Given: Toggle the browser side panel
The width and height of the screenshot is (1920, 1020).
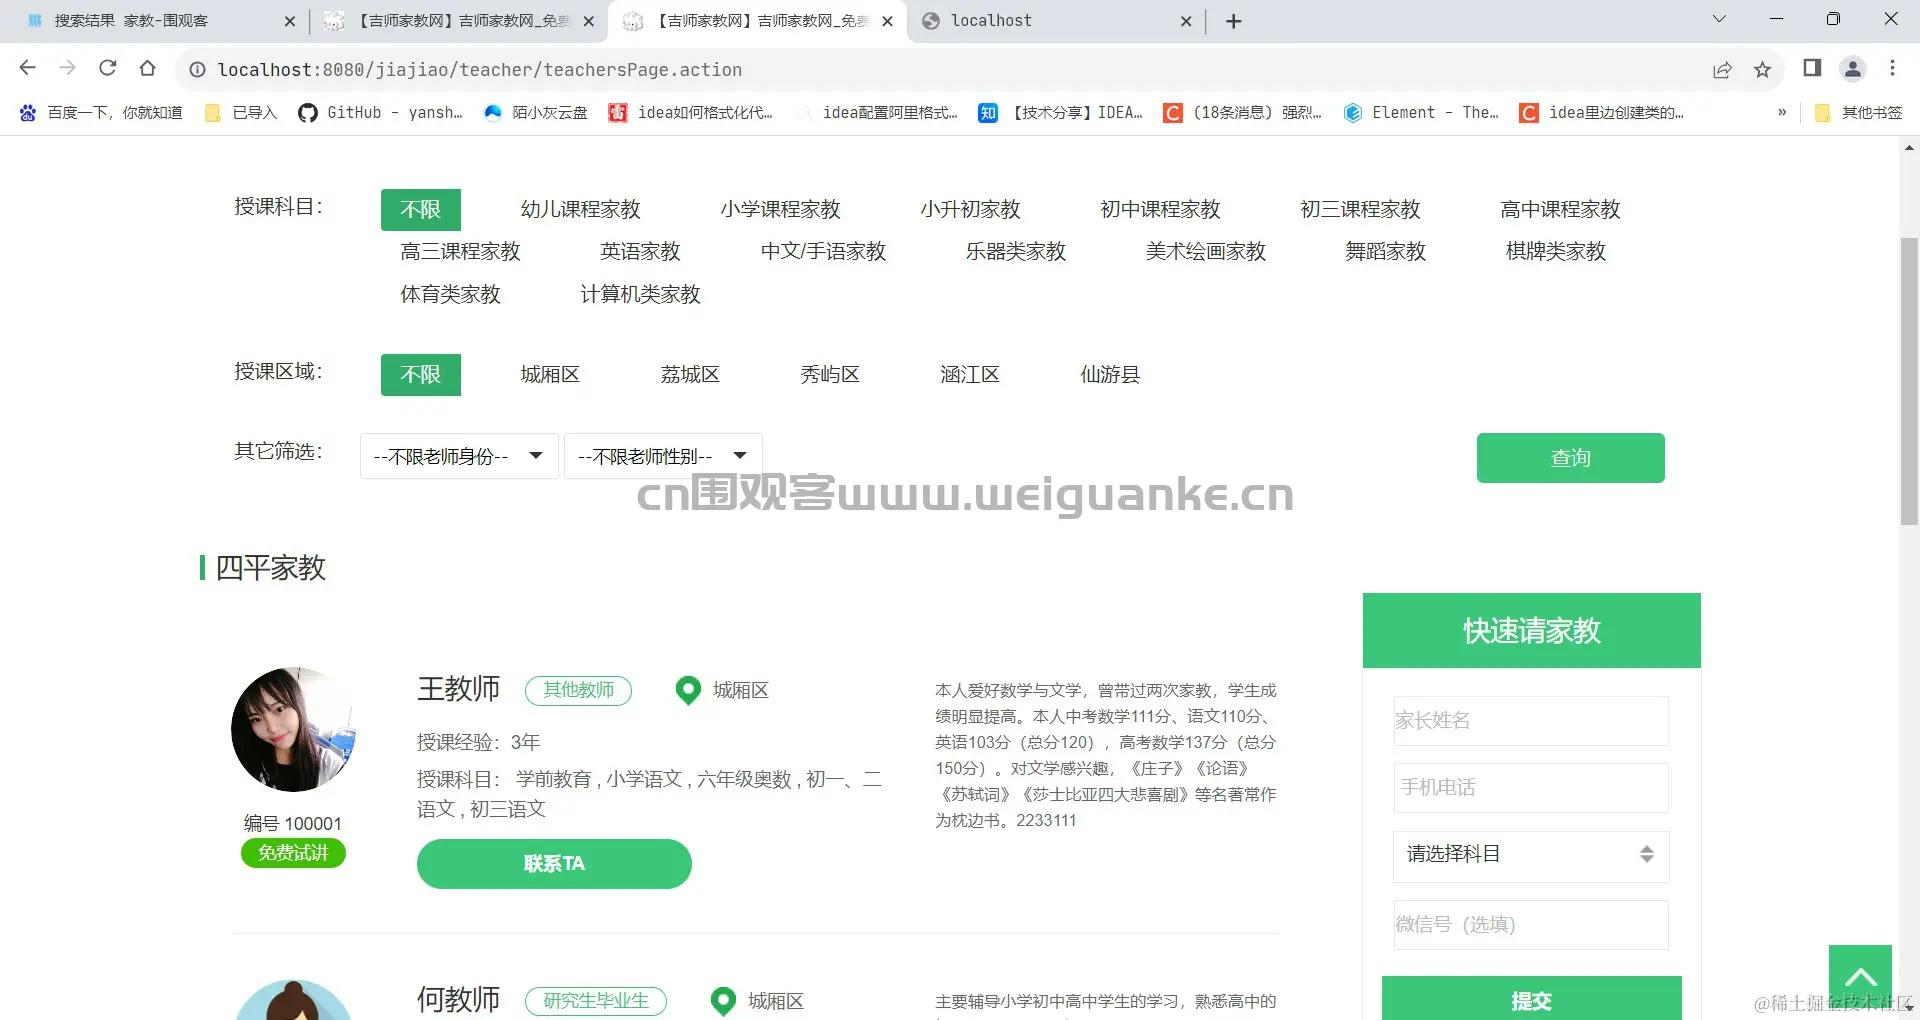Looking at the screenshot, I should point(1812,68).
